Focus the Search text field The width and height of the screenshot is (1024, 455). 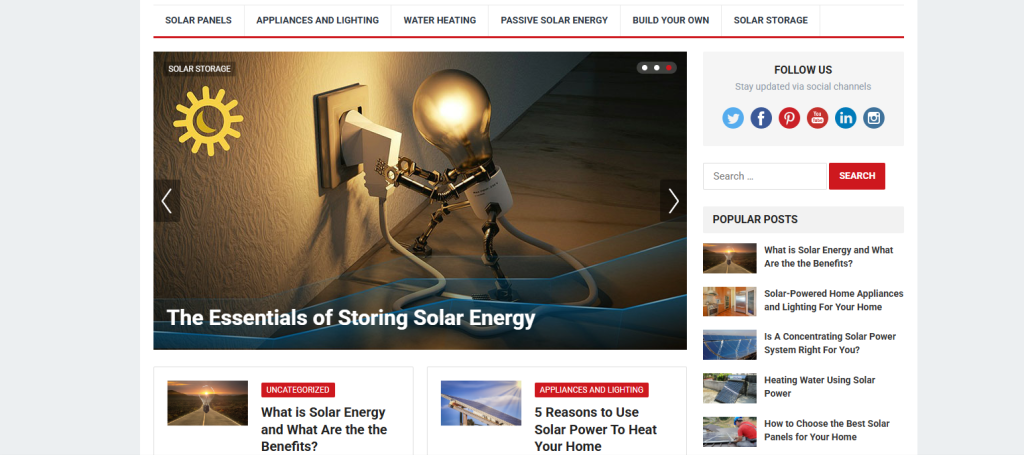coord(765,176)
